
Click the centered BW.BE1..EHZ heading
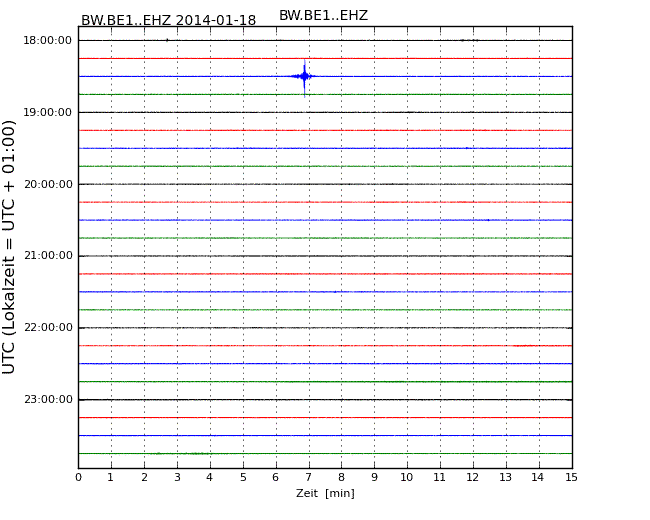click(323, 15)
